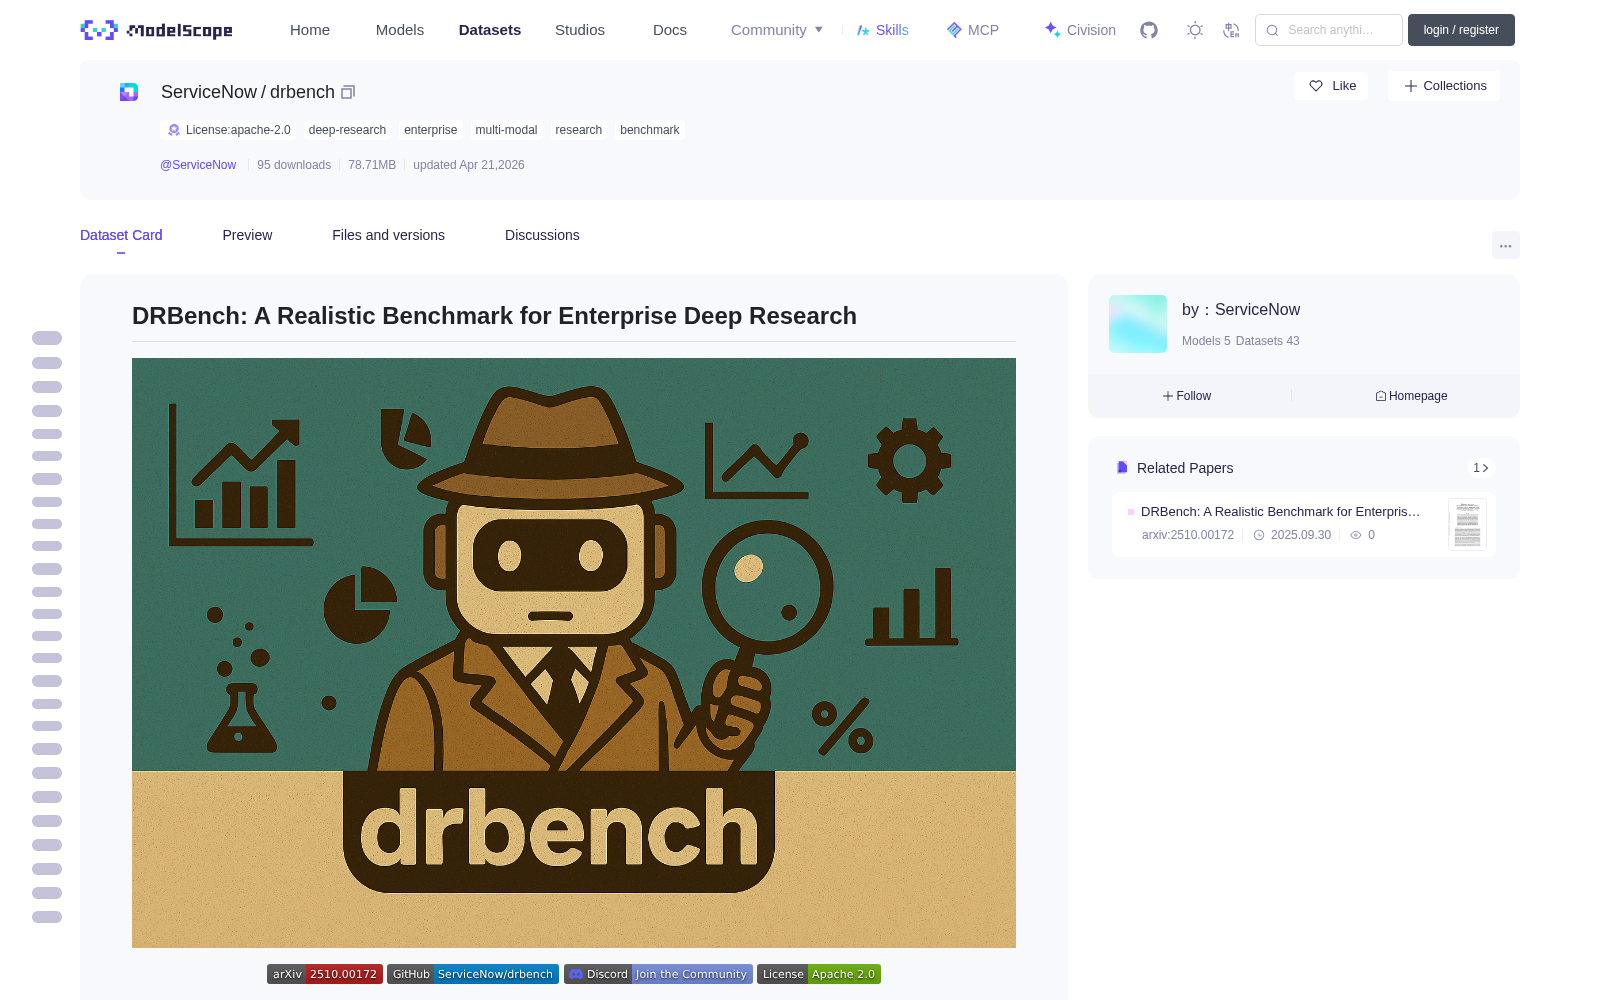The width and height of the screenshot is (1600, 1000).
Task: Open the Models nav item
Action: (x=400, y=30)
